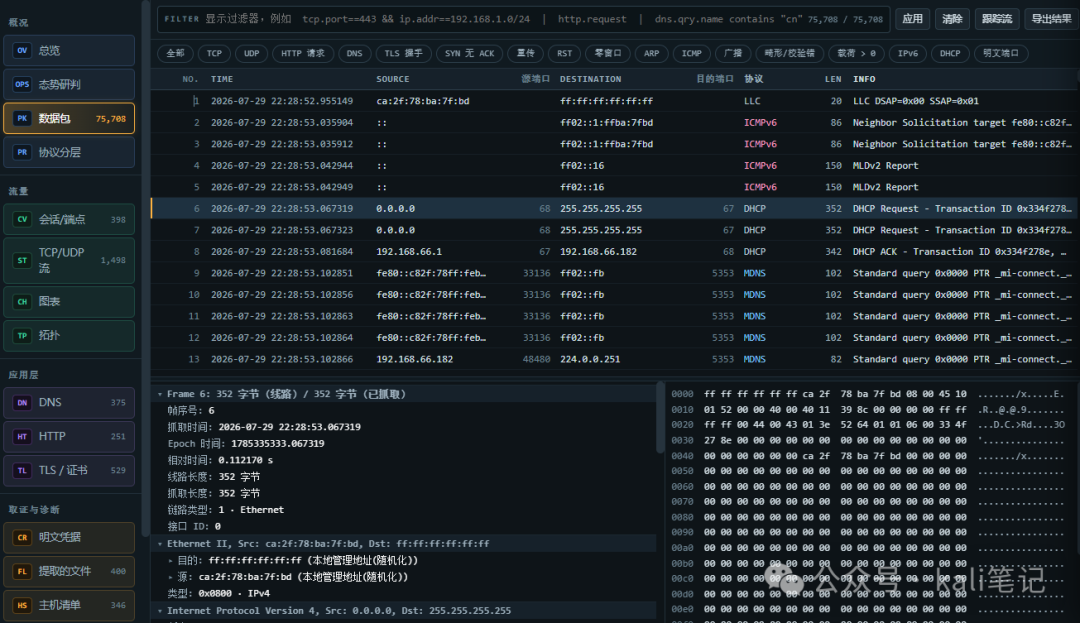Click the Epoch 时间 value line

246,444
